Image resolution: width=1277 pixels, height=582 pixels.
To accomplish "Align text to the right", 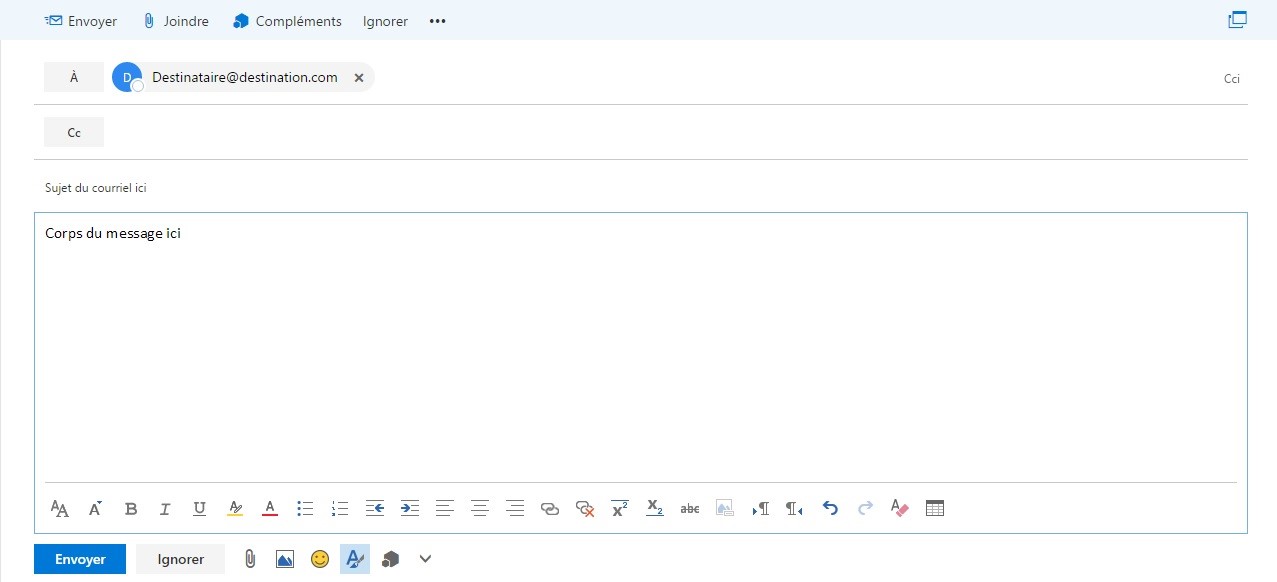I will [x=515, y=509].
